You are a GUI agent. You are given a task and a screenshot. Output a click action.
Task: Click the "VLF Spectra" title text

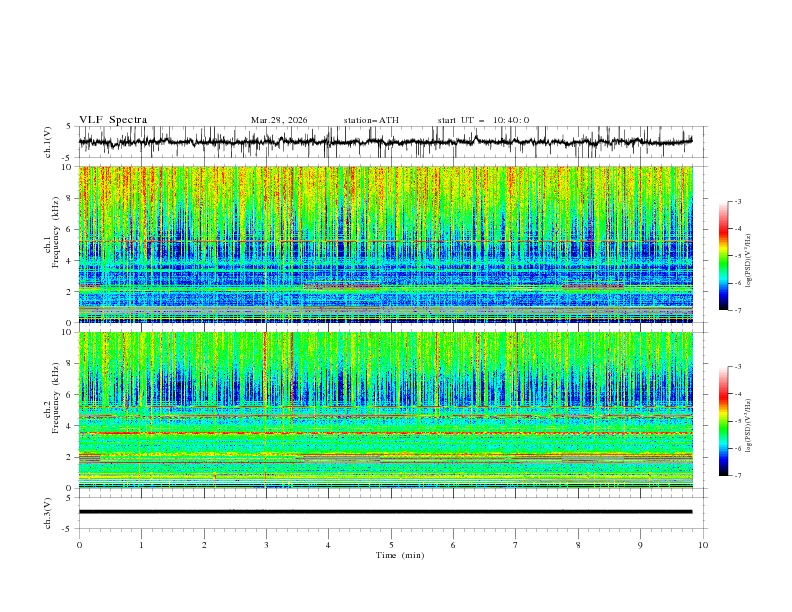113,120
